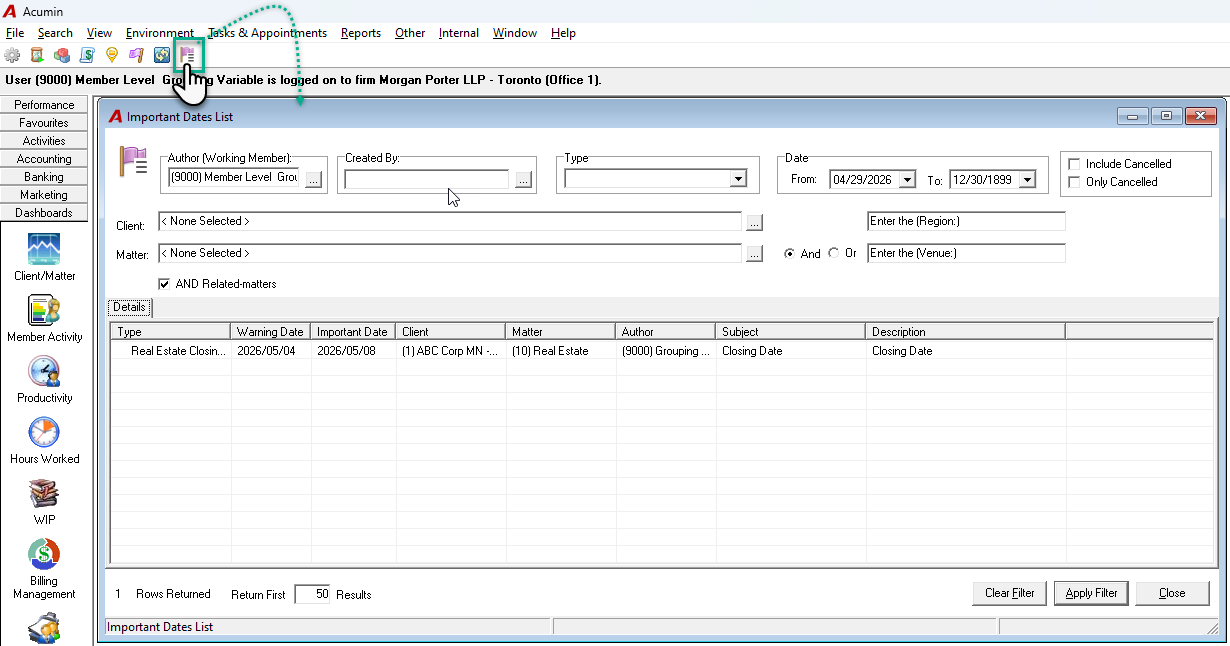The height and width of the screenshot is (646, 1230).
Task: Check the Only Cancelled checkbox
Action: click(1074, 182)
